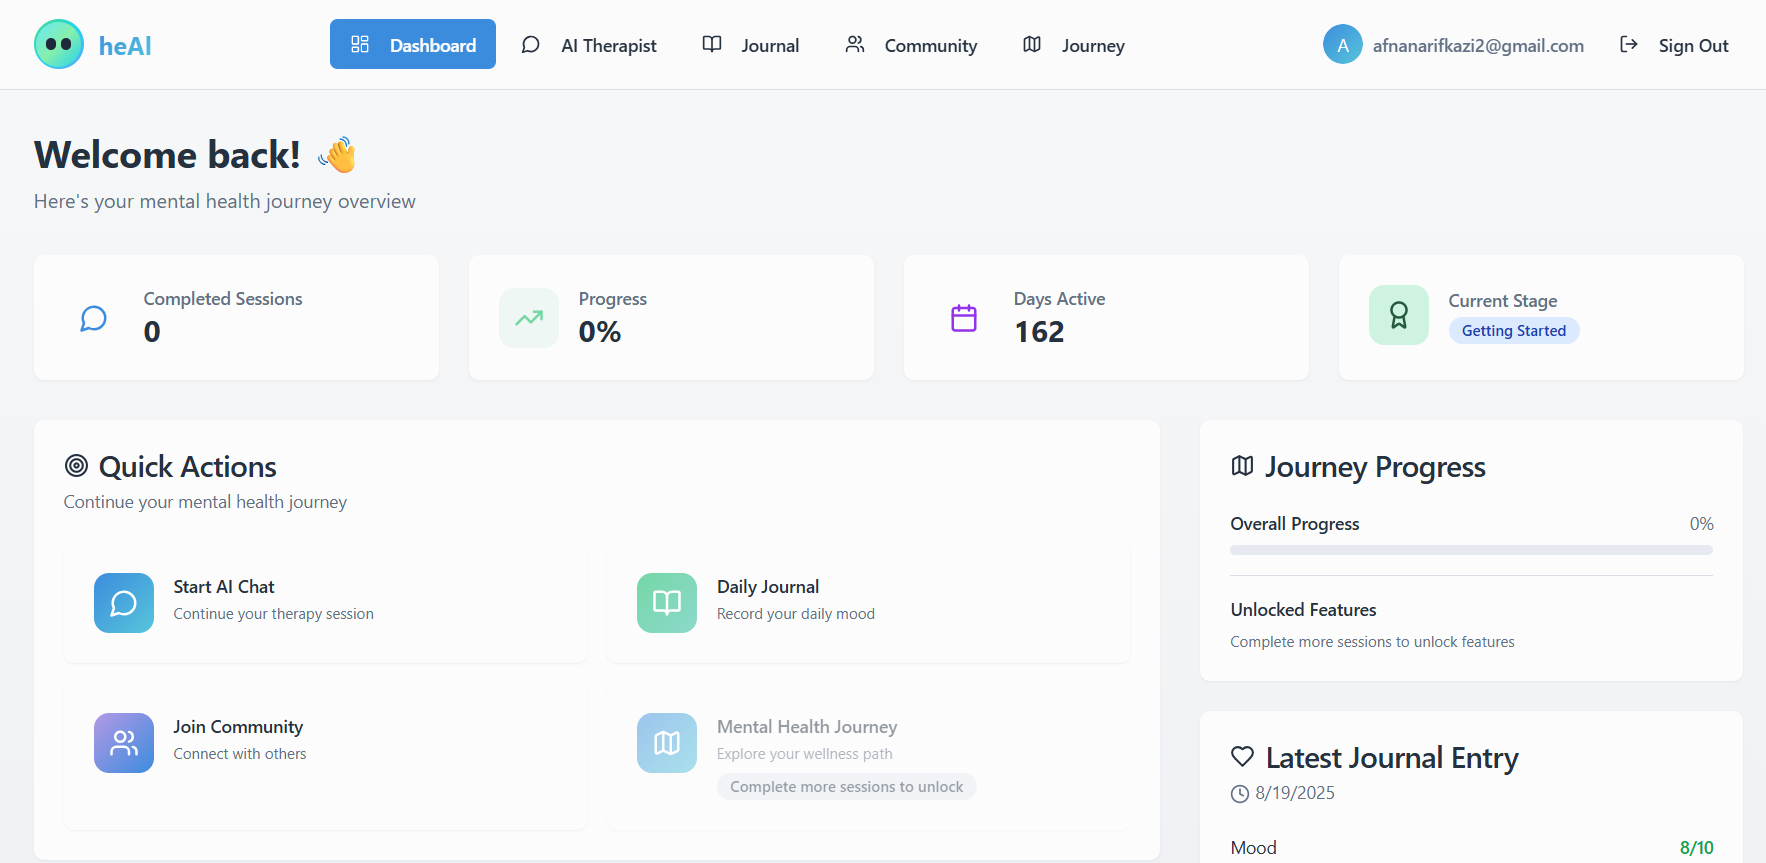1766x863 pixels.
Task: Click 'Continue your therapy session' text
Action: (273, 614)
